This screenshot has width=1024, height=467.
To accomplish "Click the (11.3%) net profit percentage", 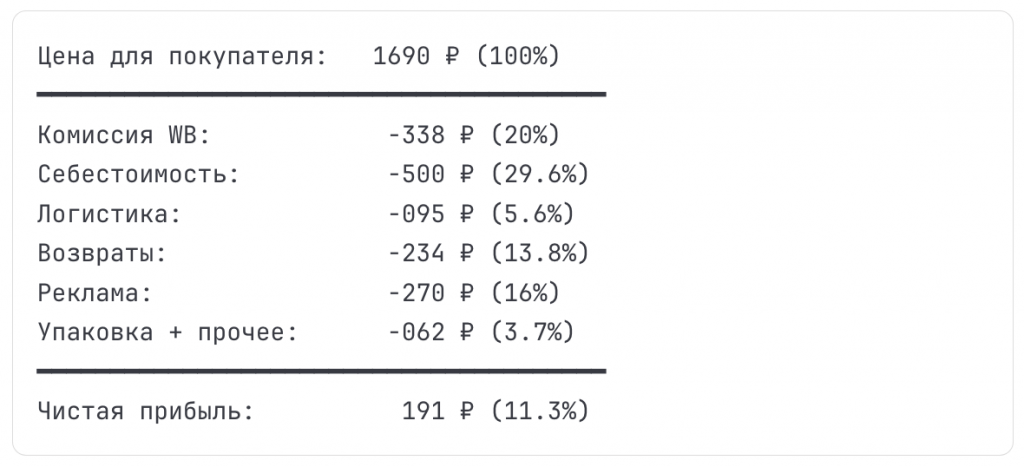I will pyautogui.click(x=540, y=411).
